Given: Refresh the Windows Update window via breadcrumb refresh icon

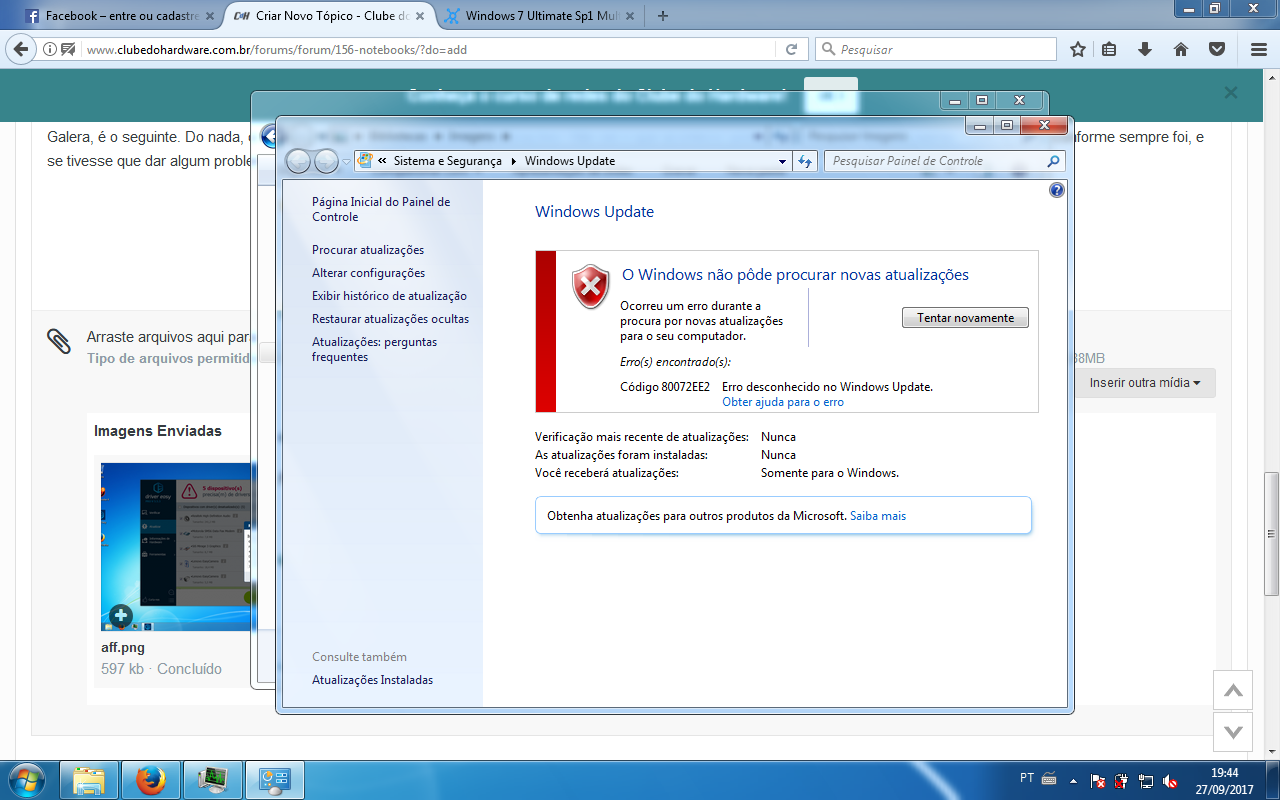Looking at the screenshot, I should (806, 161).
